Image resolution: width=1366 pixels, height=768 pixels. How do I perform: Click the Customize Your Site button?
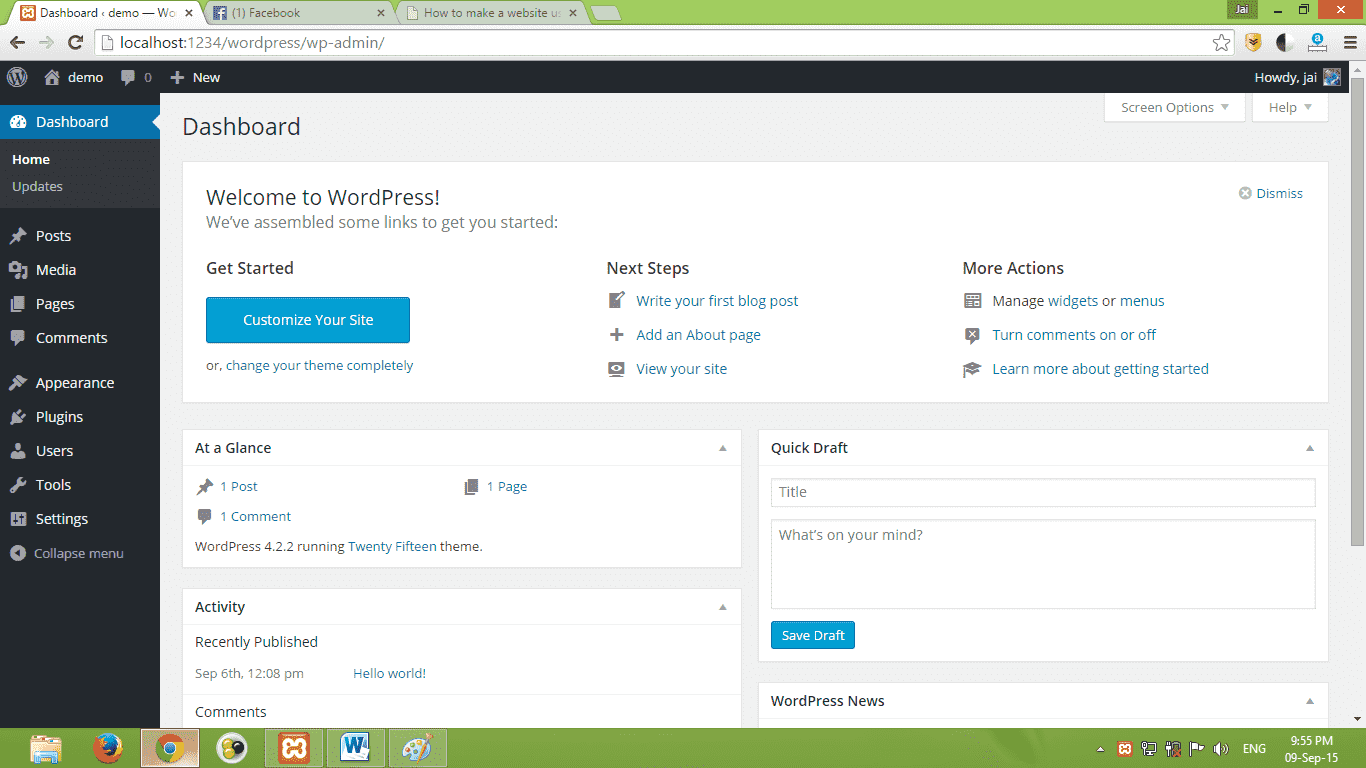[308, 320]
